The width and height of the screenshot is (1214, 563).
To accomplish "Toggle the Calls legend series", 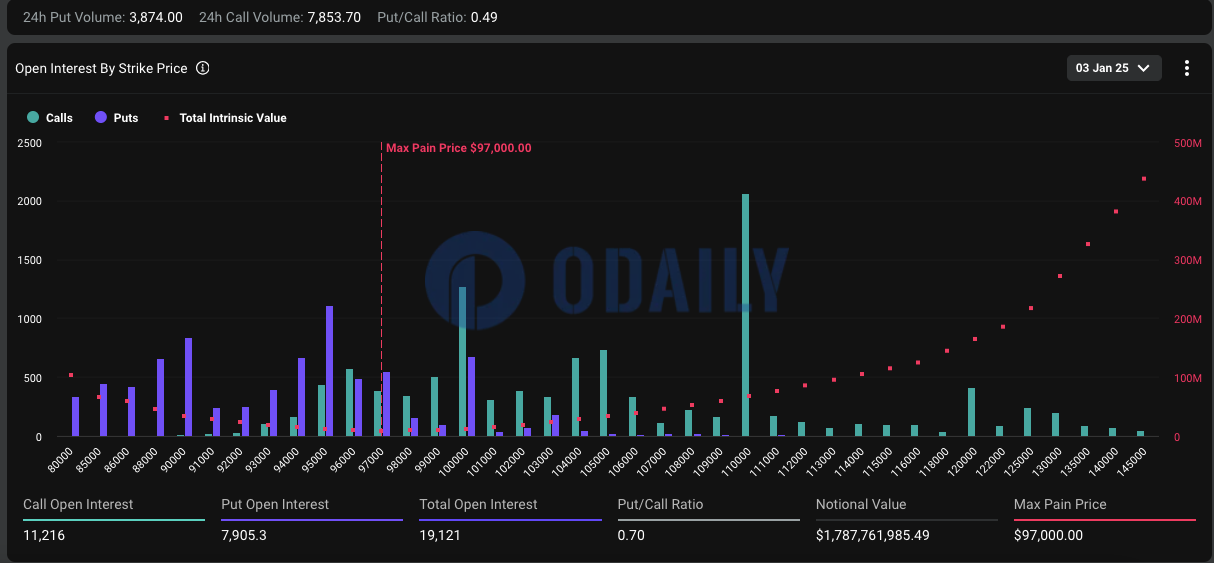I will pyautogui.click(x=50, y=118).
